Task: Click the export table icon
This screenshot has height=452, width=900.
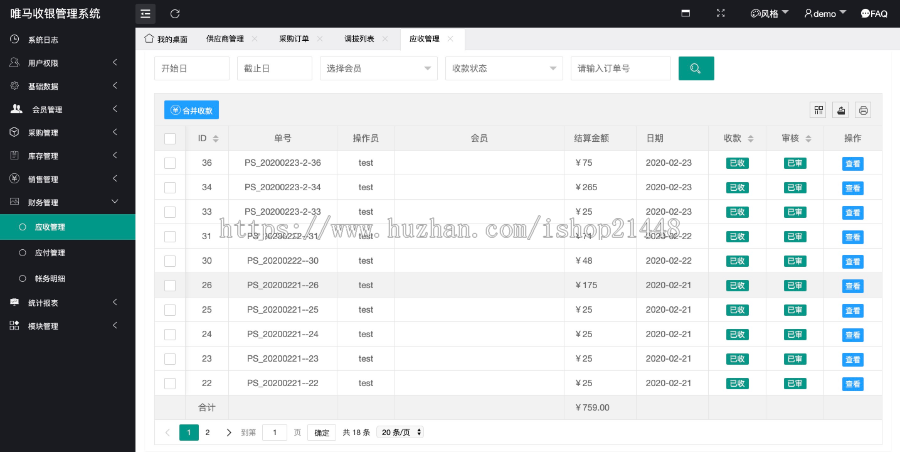Action: (x=841, y=110)
